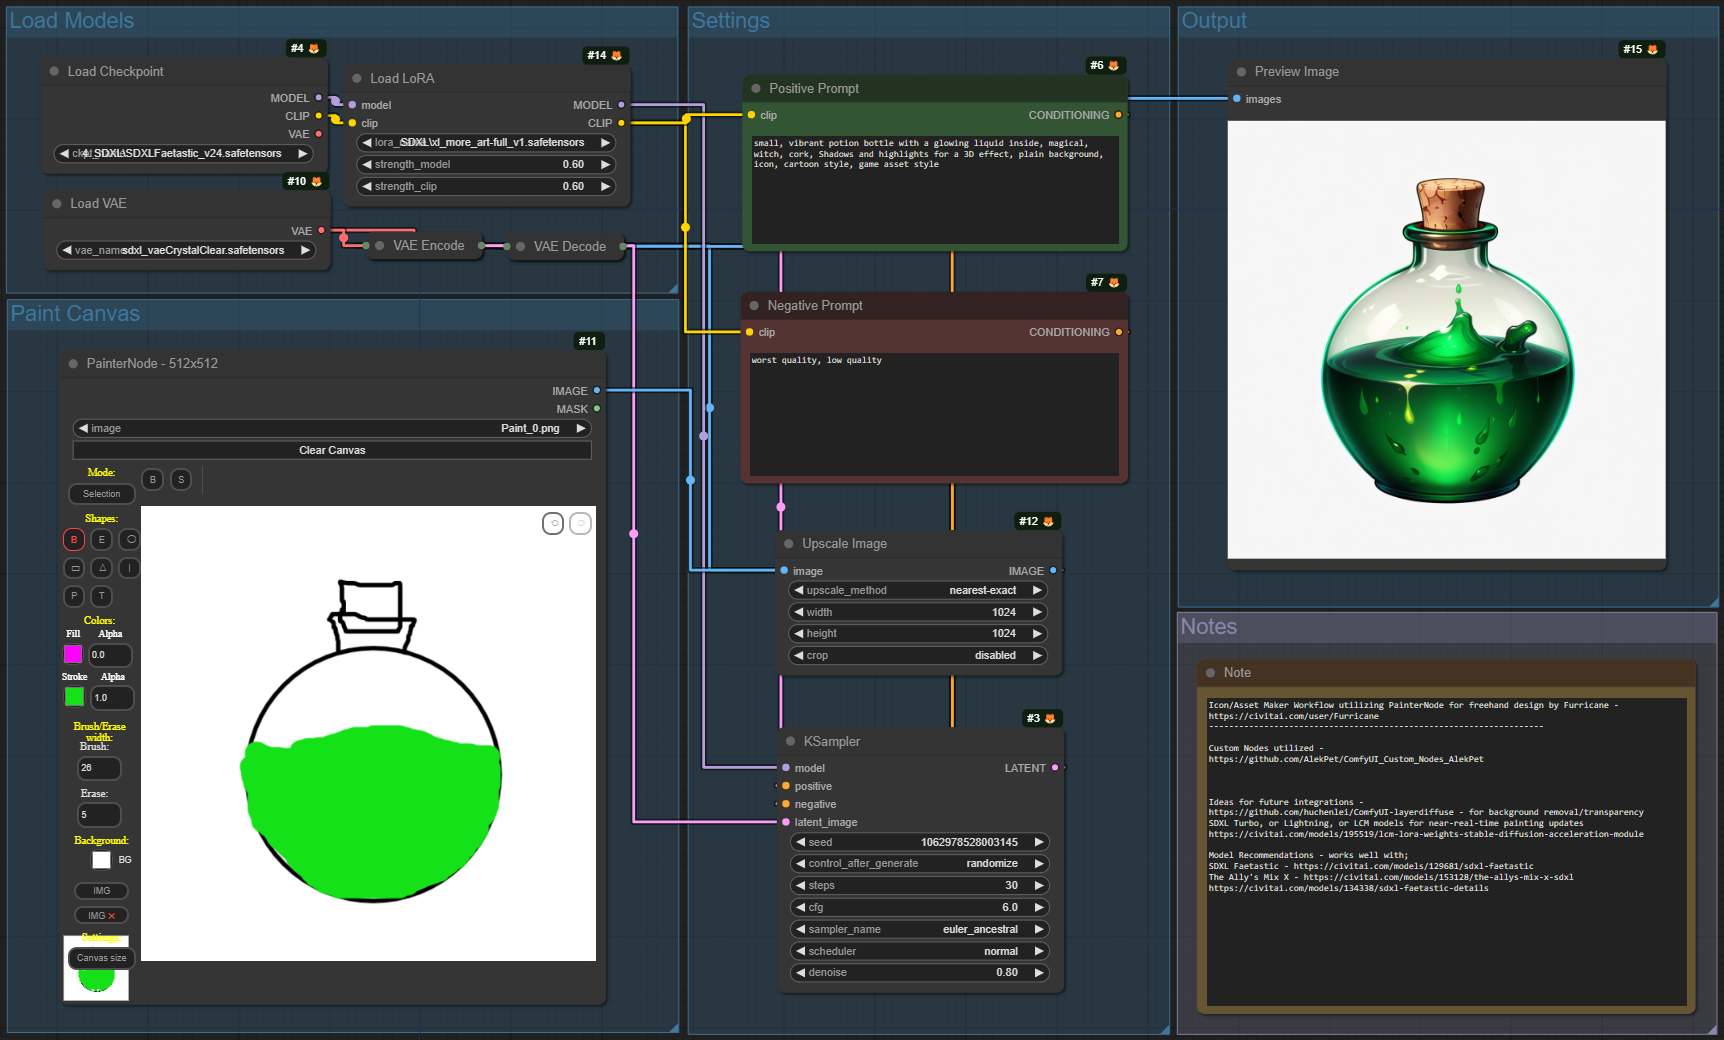
Task: Select the ellipse shape tool
Action: [x=130, y=540]
